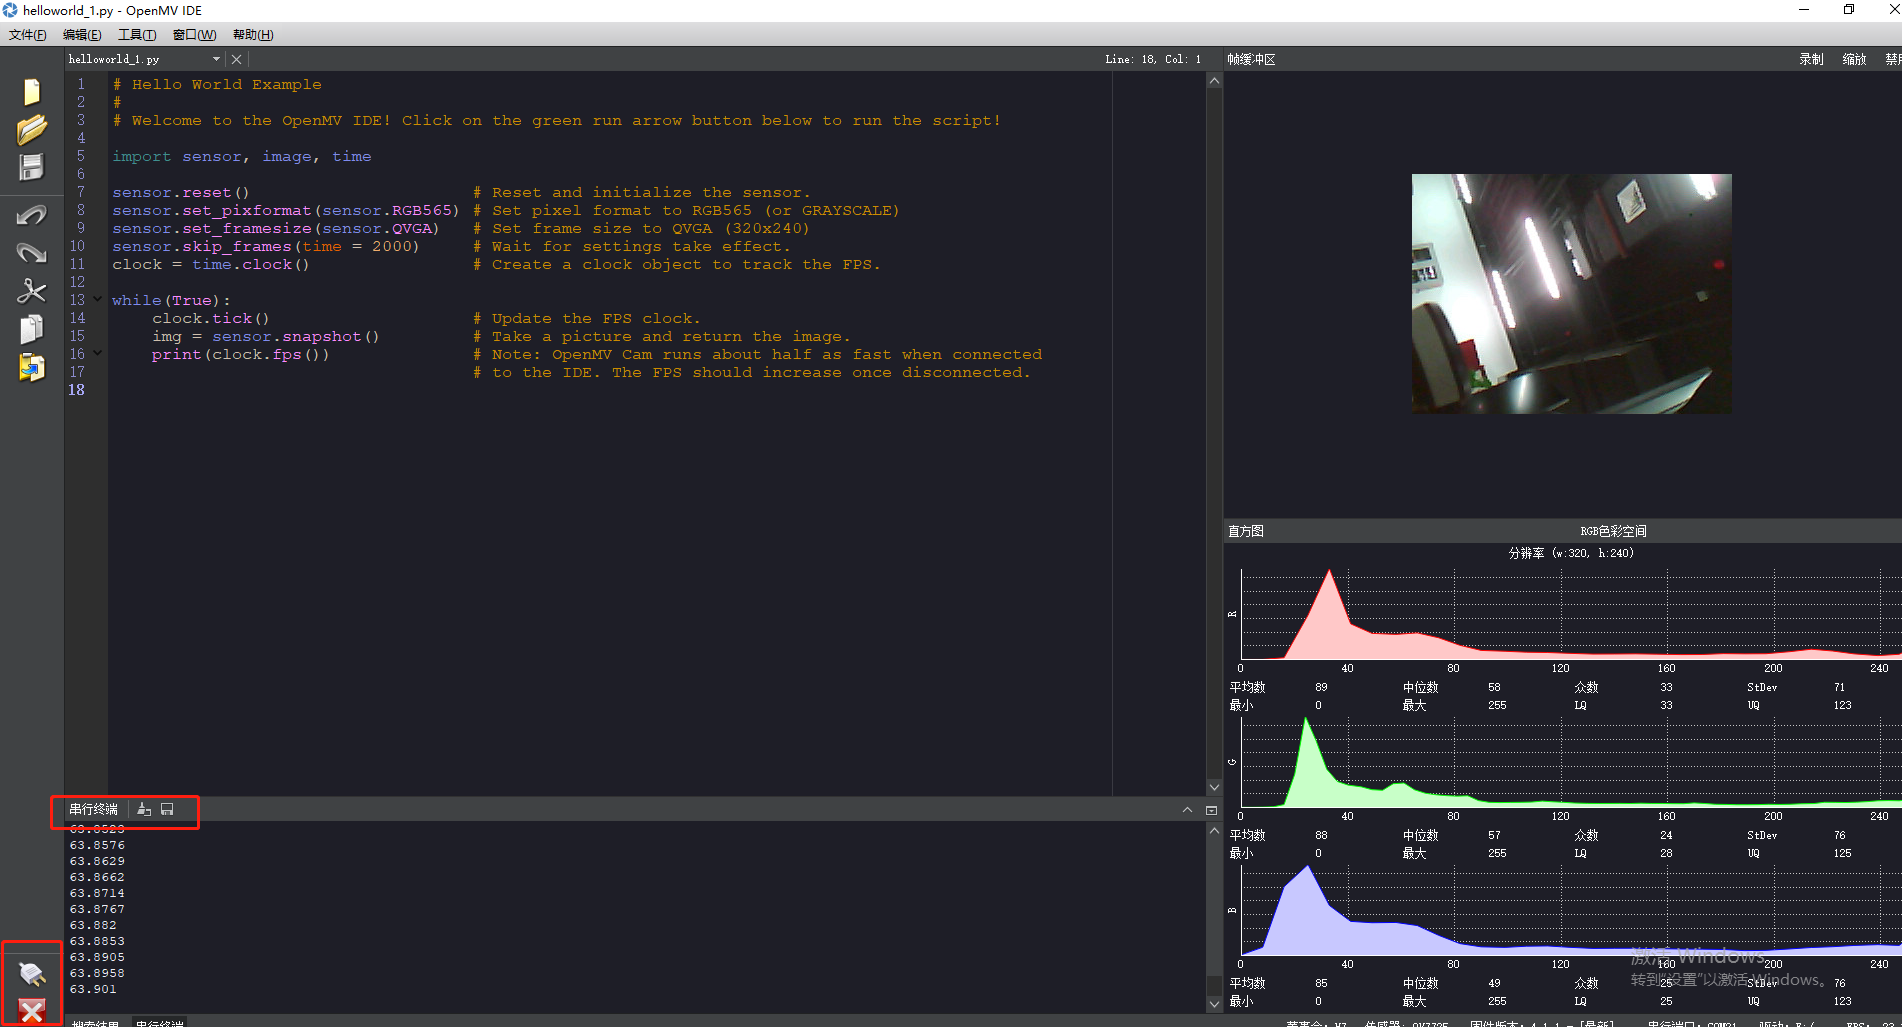Click the serial terminal scrollbar up arrow

(1214, 830)
